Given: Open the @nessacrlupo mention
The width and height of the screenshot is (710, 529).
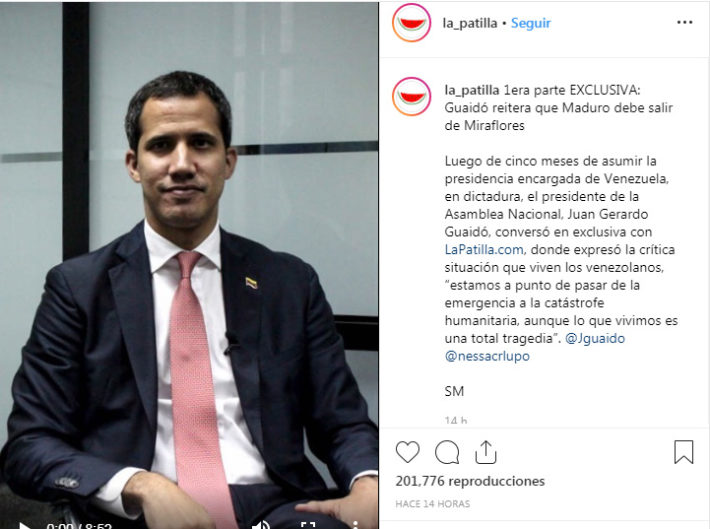Looking at the screenshot, I should [x=487, y=356].
